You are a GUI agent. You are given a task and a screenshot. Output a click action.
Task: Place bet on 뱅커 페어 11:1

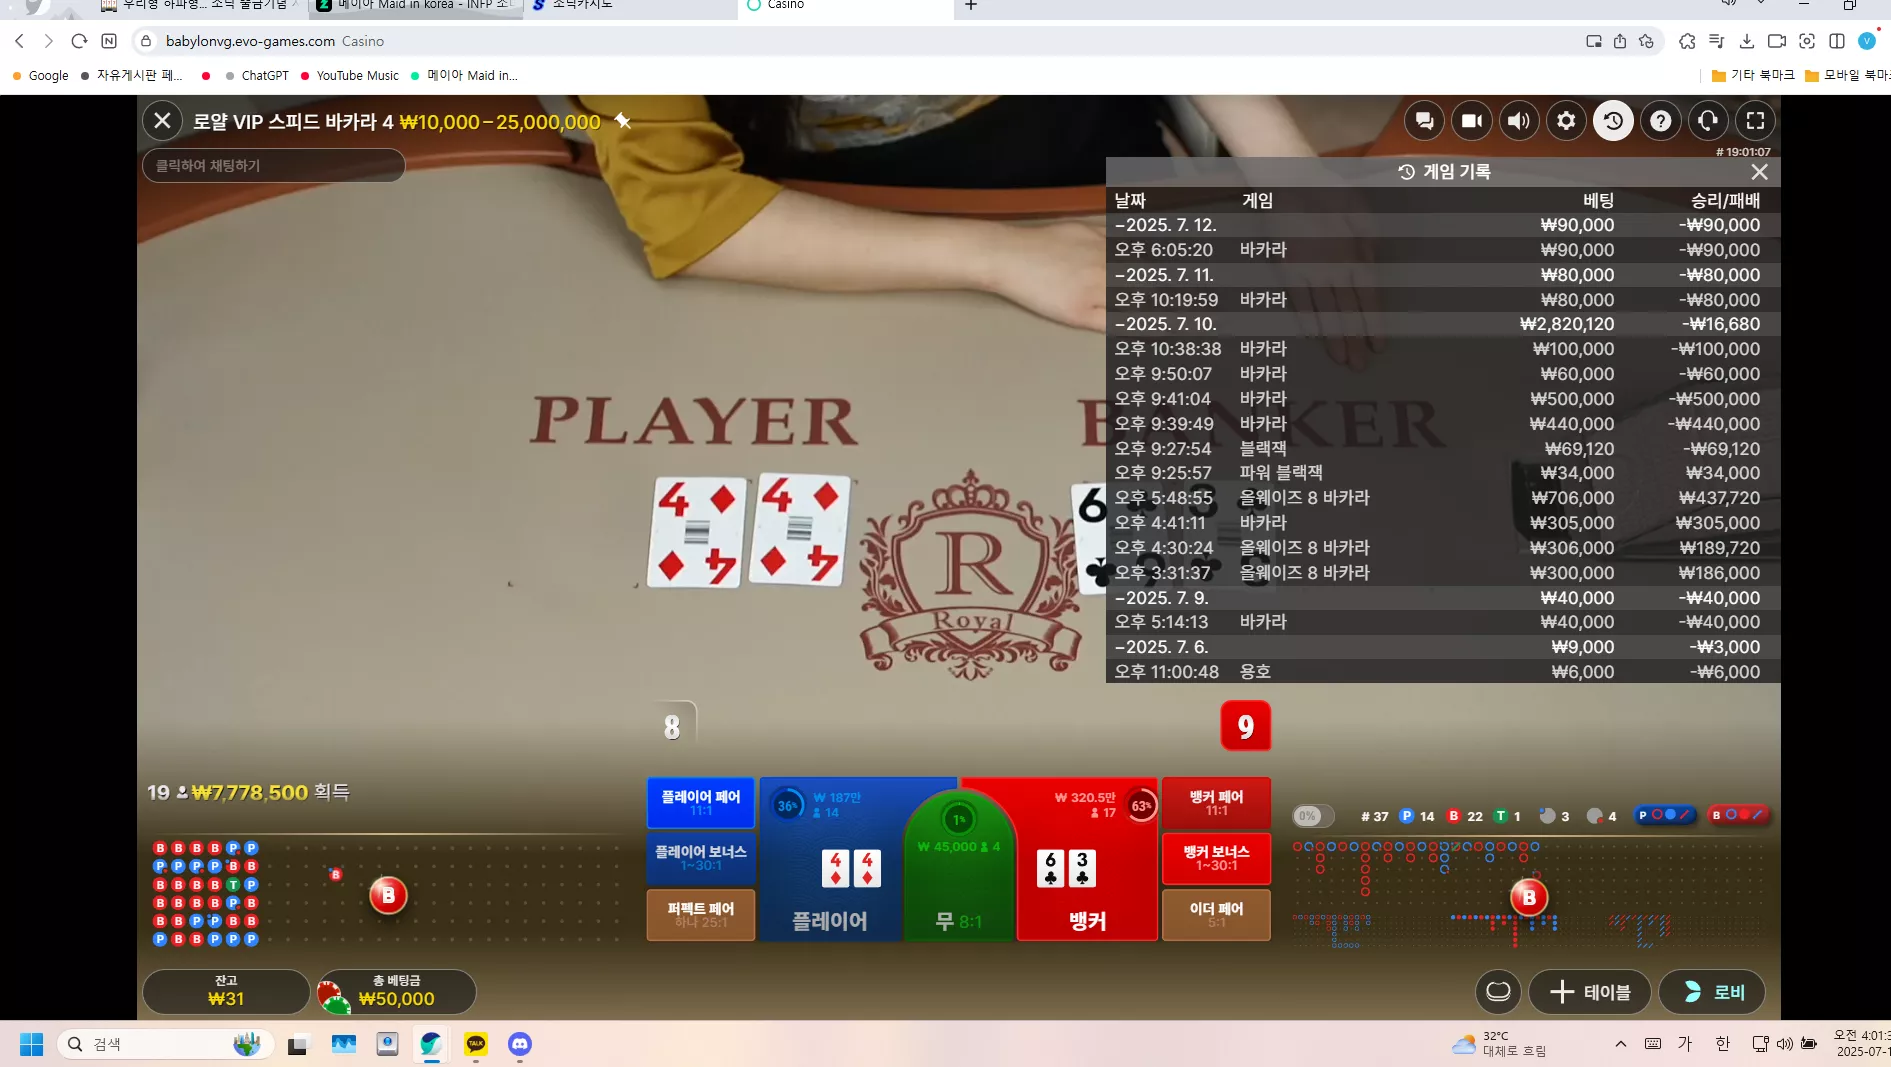pos(1216,802)
